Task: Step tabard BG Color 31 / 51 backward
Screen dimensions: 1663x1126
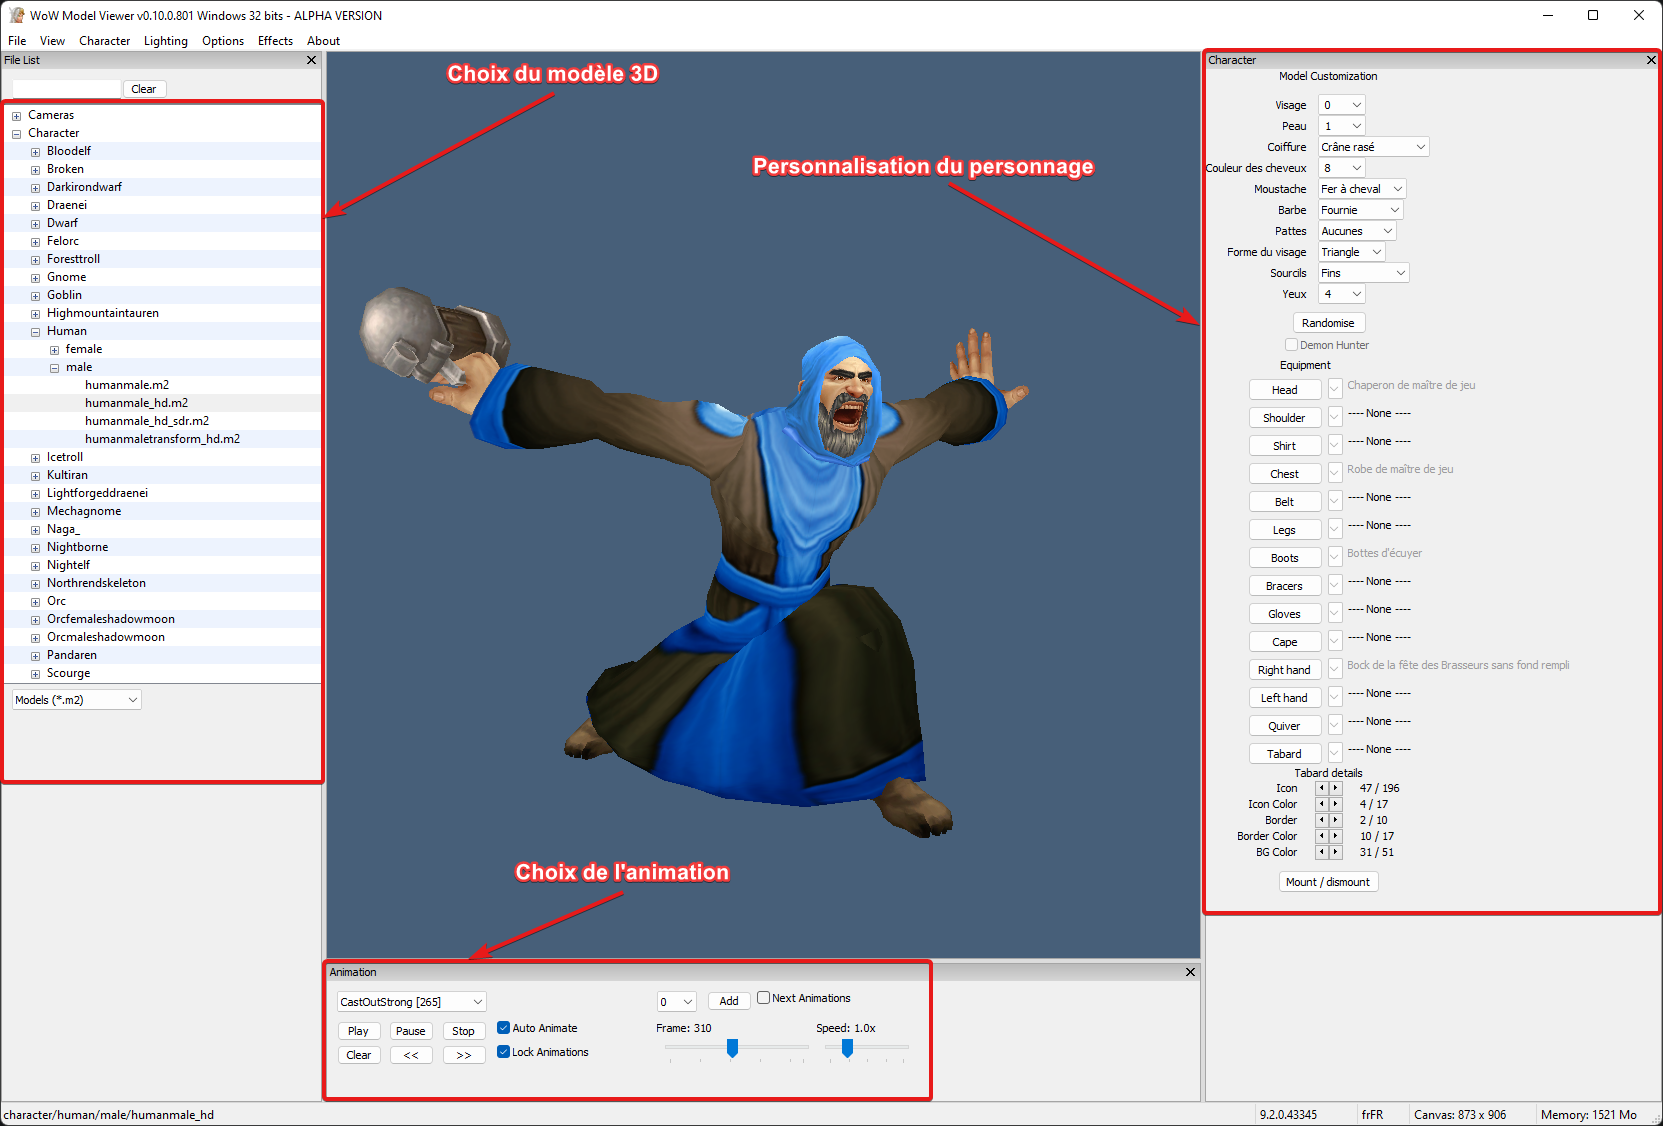Action: [1321, 852]
